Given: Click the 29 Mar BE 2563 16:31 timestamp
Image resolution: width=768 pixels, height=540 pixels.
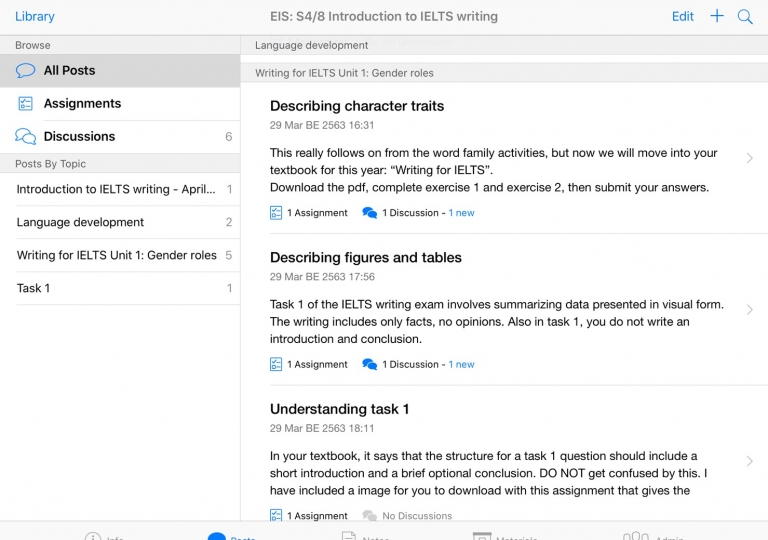Looking at the screenshot, I should (x=322, y=125).
